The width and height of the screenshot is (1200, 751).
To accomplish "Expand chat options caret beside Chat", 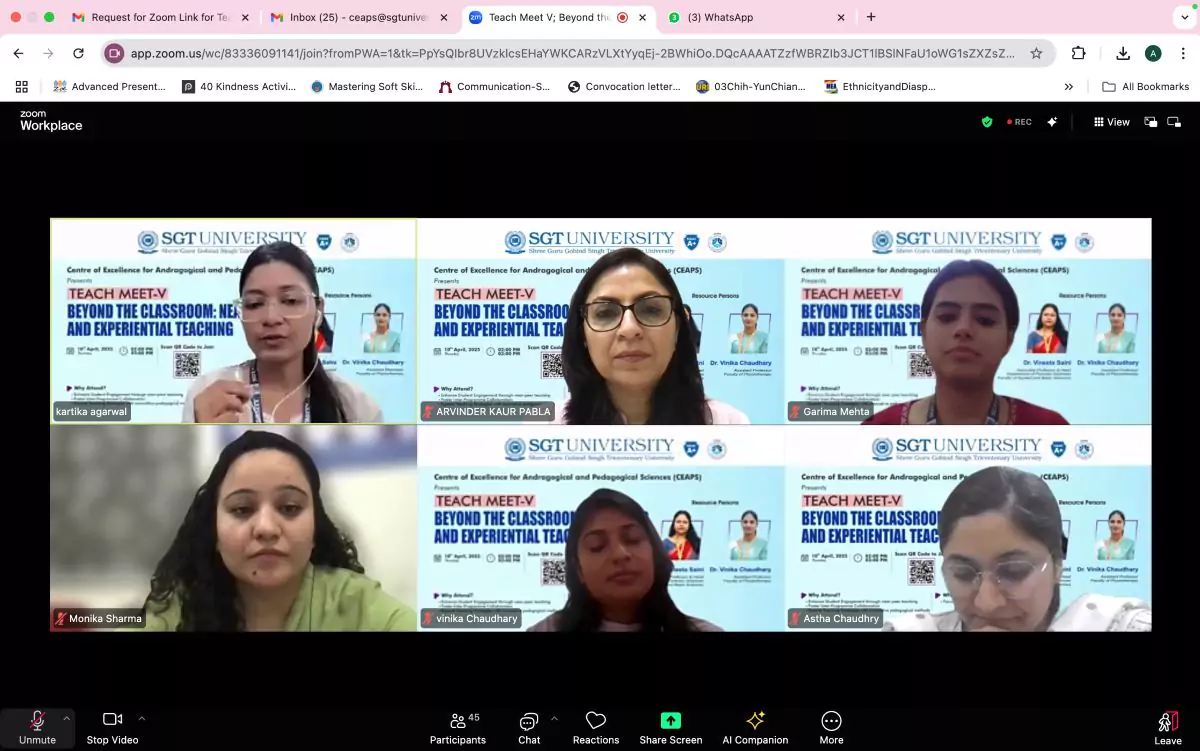I will click(x=554, y=718).
